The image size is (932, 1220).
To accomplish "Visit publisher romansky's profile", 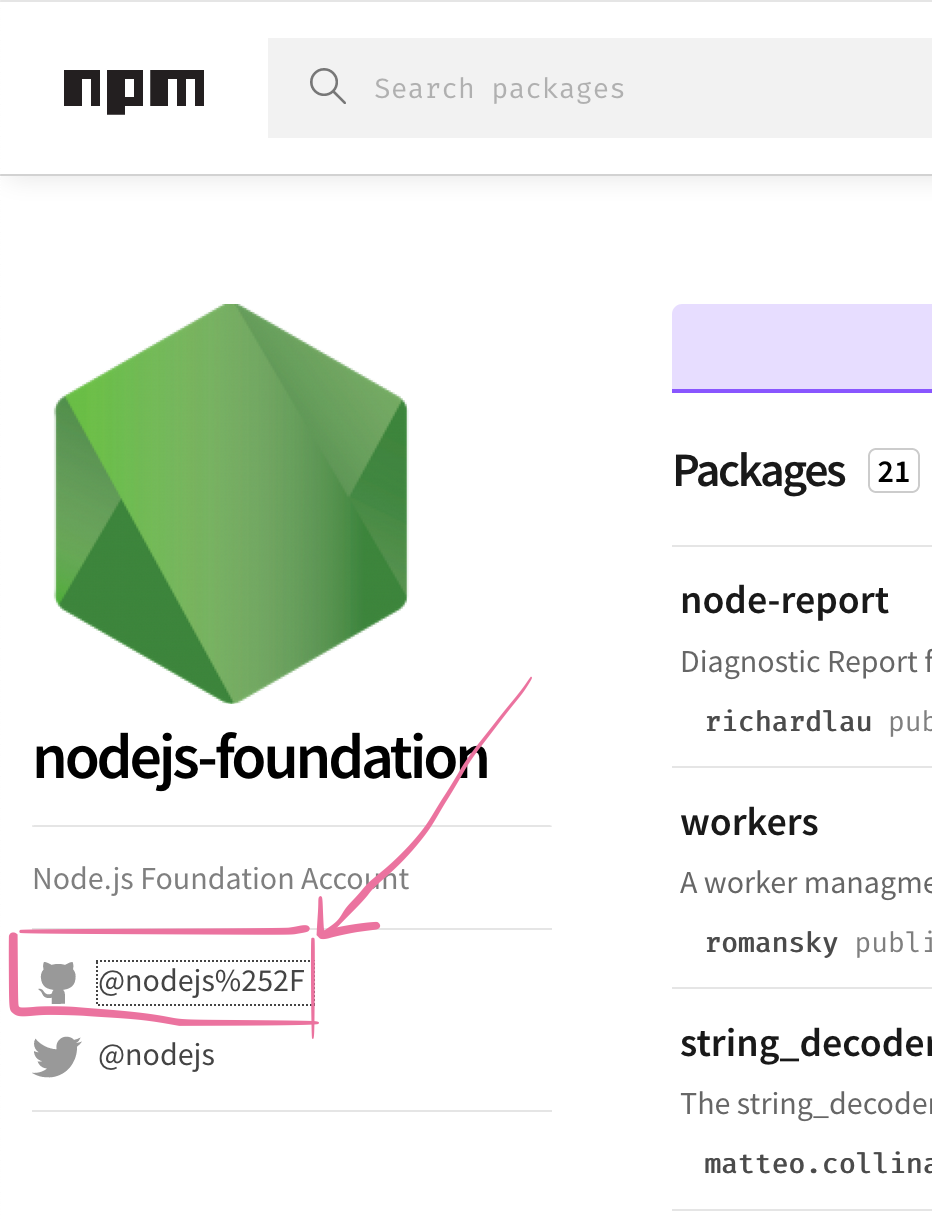I will click(771, 942).
